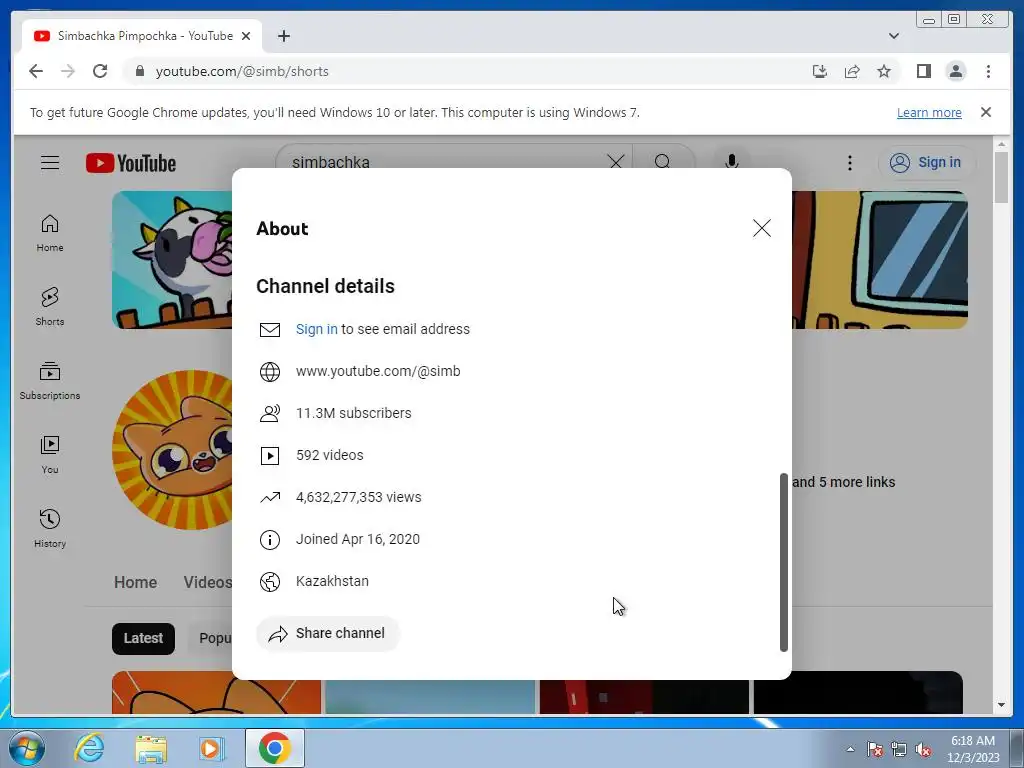Click the info icon beside Joined date
The height and width of the screenshot is (768, 1024).
click(x=270, y=539)
